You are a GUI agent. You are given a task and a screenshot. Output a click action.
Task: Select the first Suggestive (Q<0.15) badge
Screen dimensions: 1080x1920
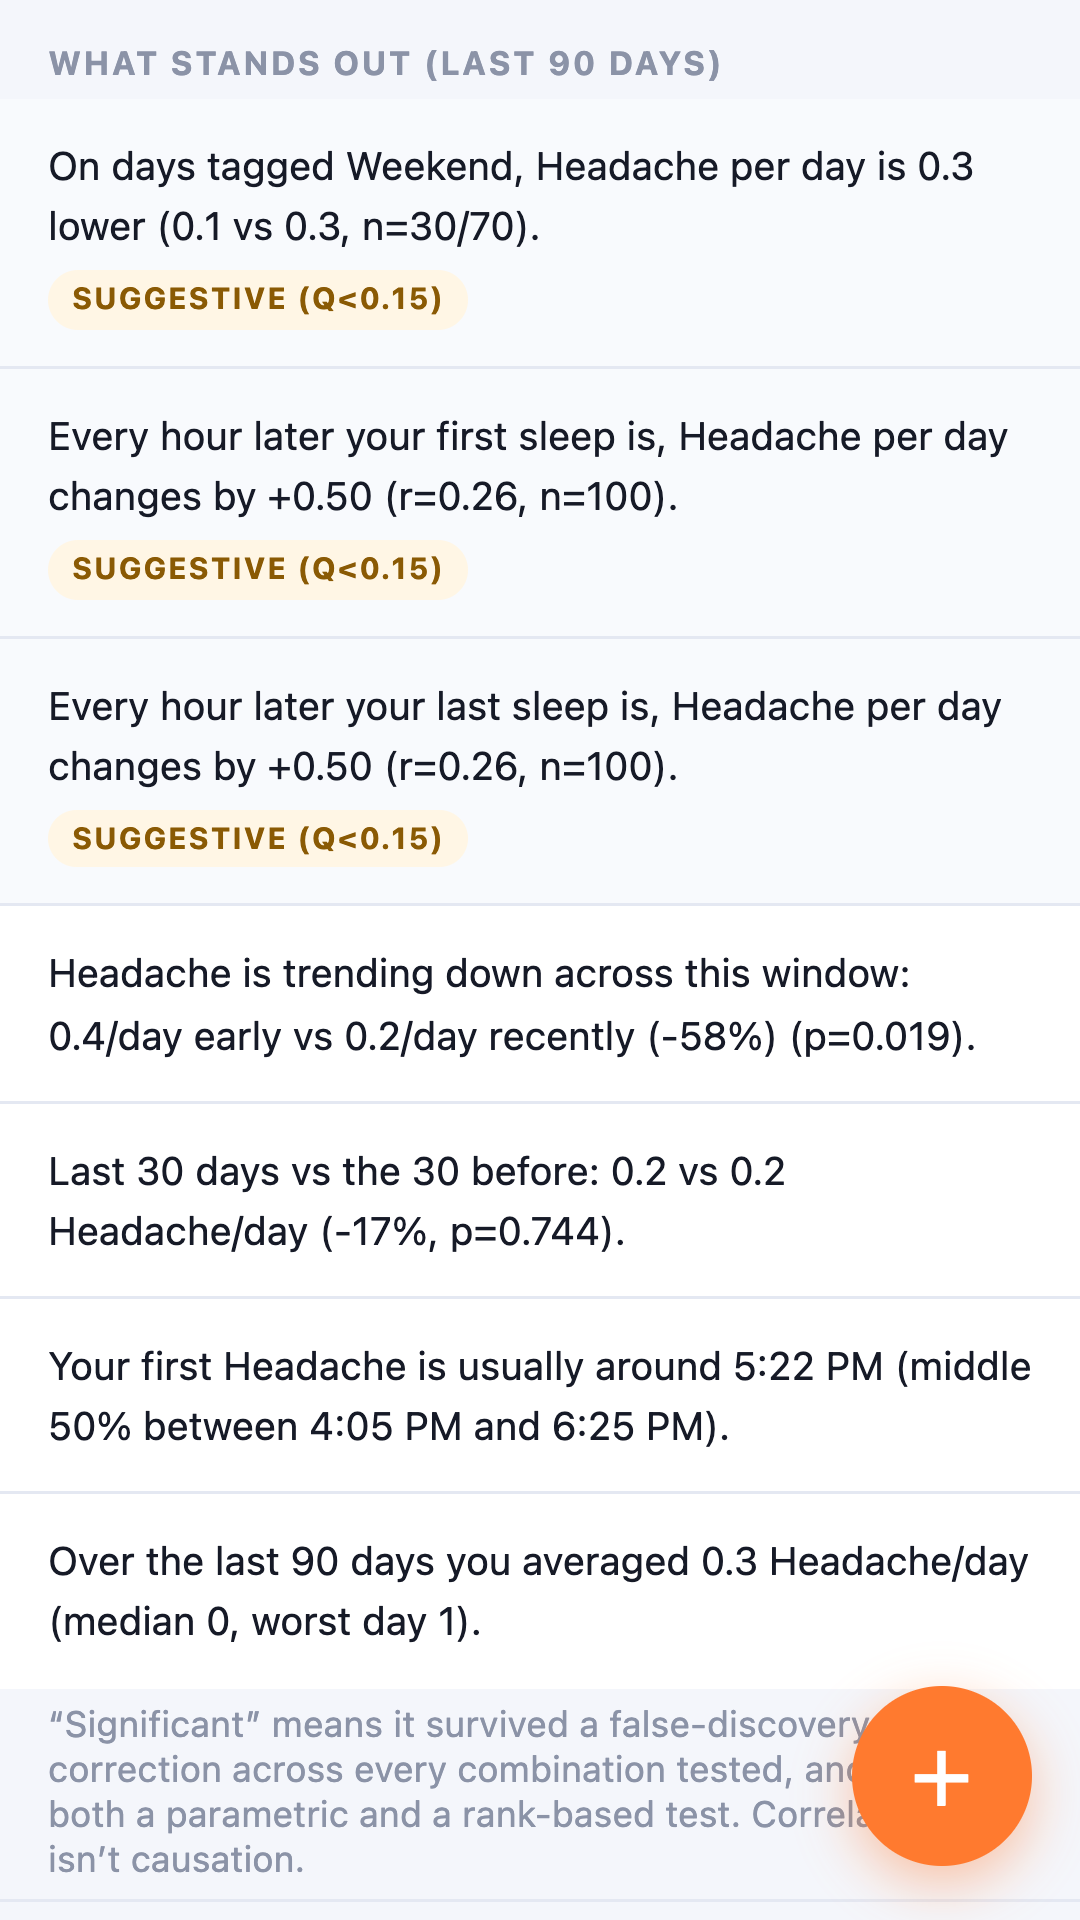pyautogui.click(x=258, y=299)
